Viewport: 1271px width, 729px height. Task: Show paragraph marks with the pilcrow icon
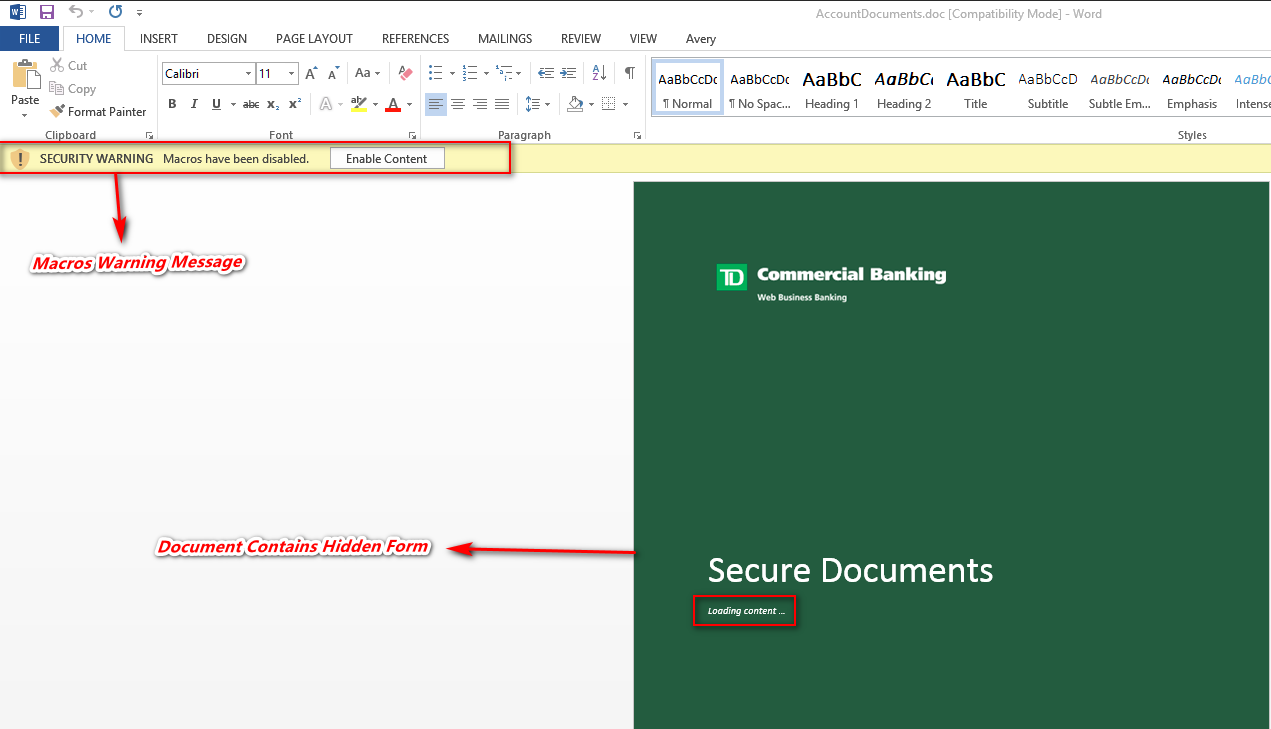click(x=629, y=73)
